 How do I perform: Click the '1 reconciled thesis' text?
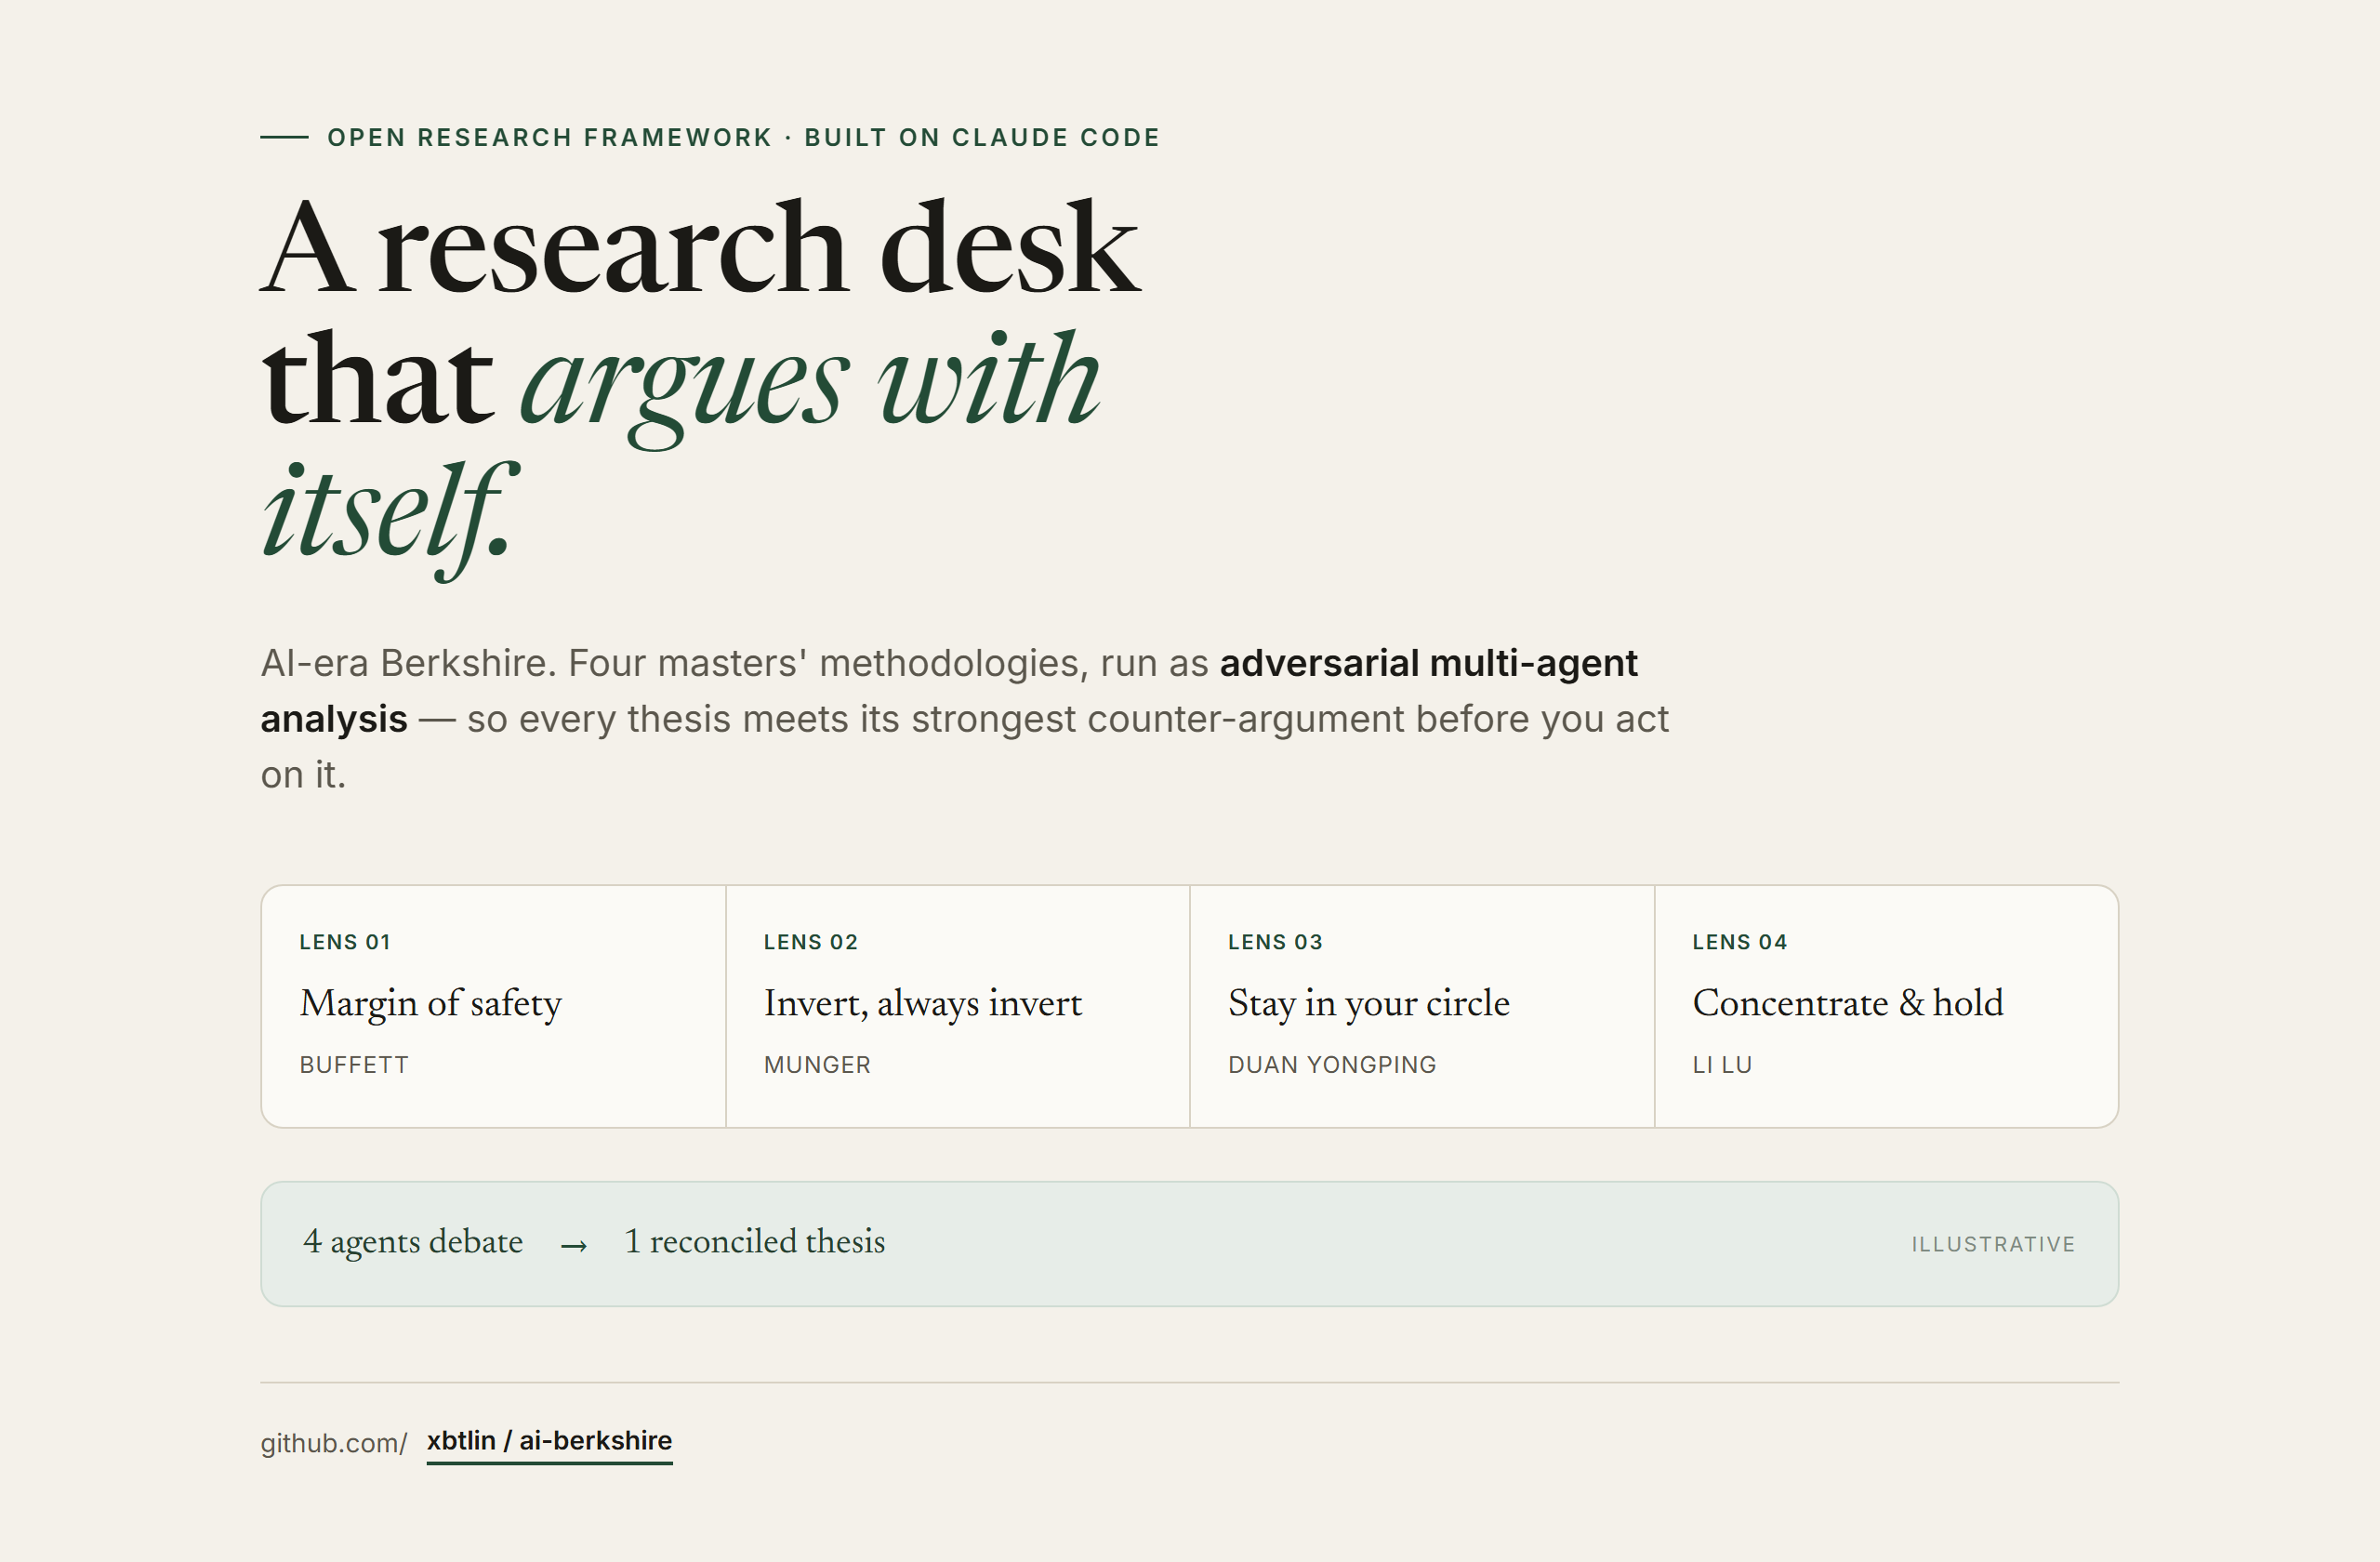point(755,1242)
